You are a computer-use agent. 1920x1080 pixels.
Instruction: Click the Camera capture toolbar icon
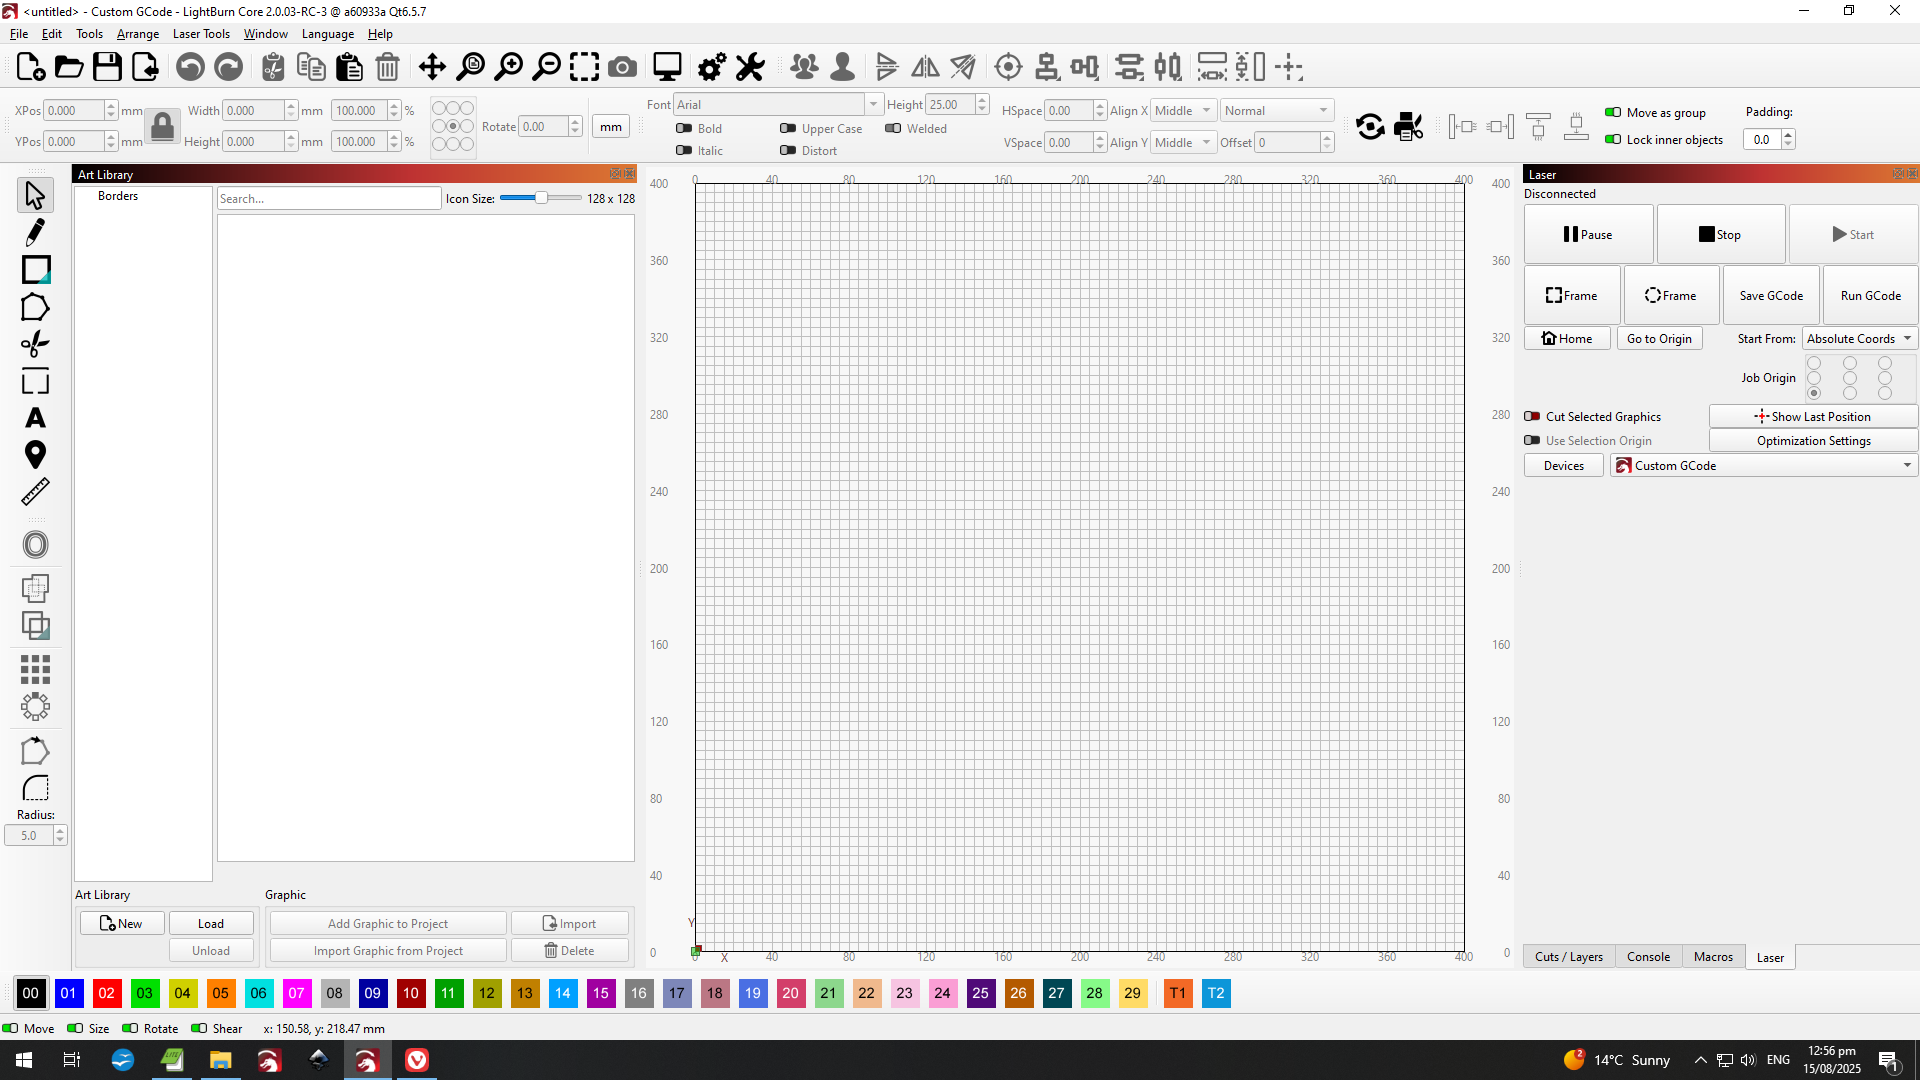coord(622,68)
